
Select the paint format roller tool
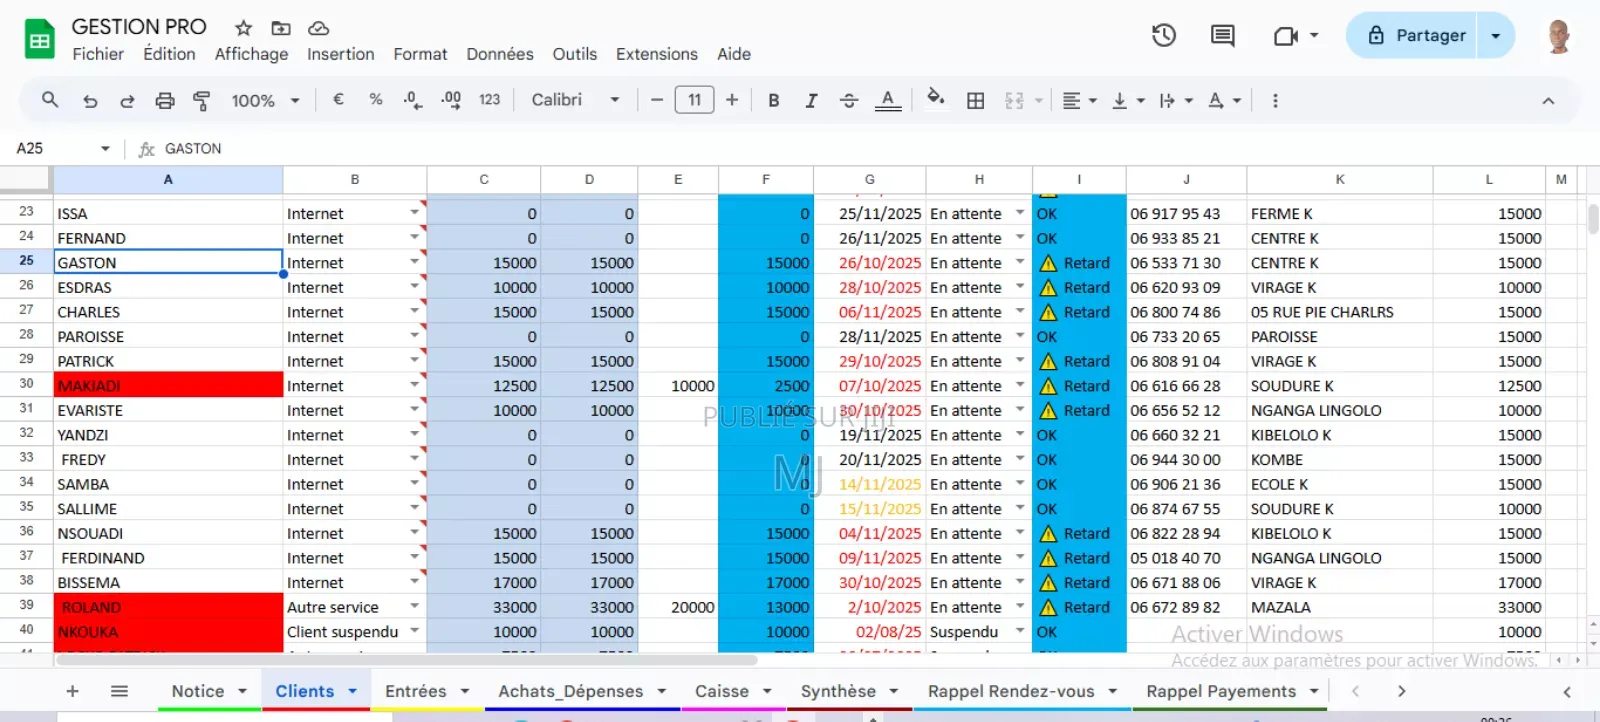click(201, 100)
